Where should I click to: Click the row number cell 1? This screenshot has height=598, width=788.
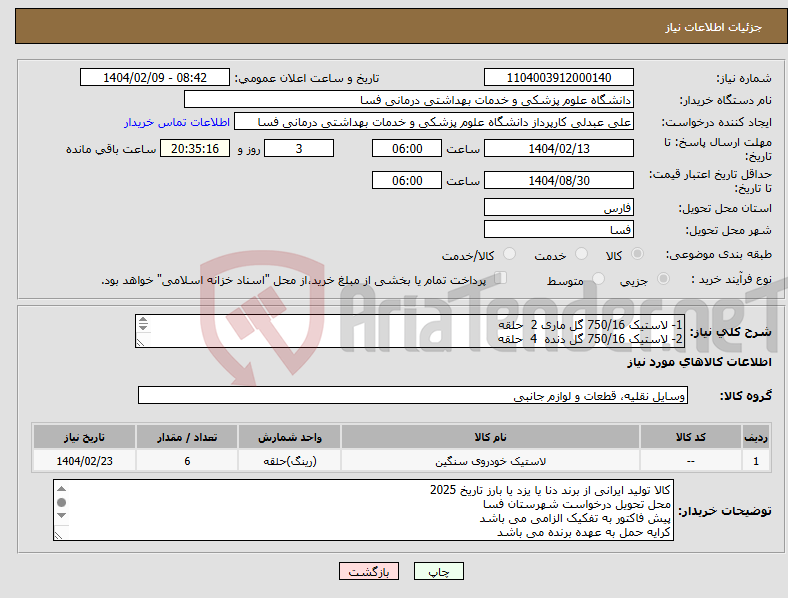756,461
